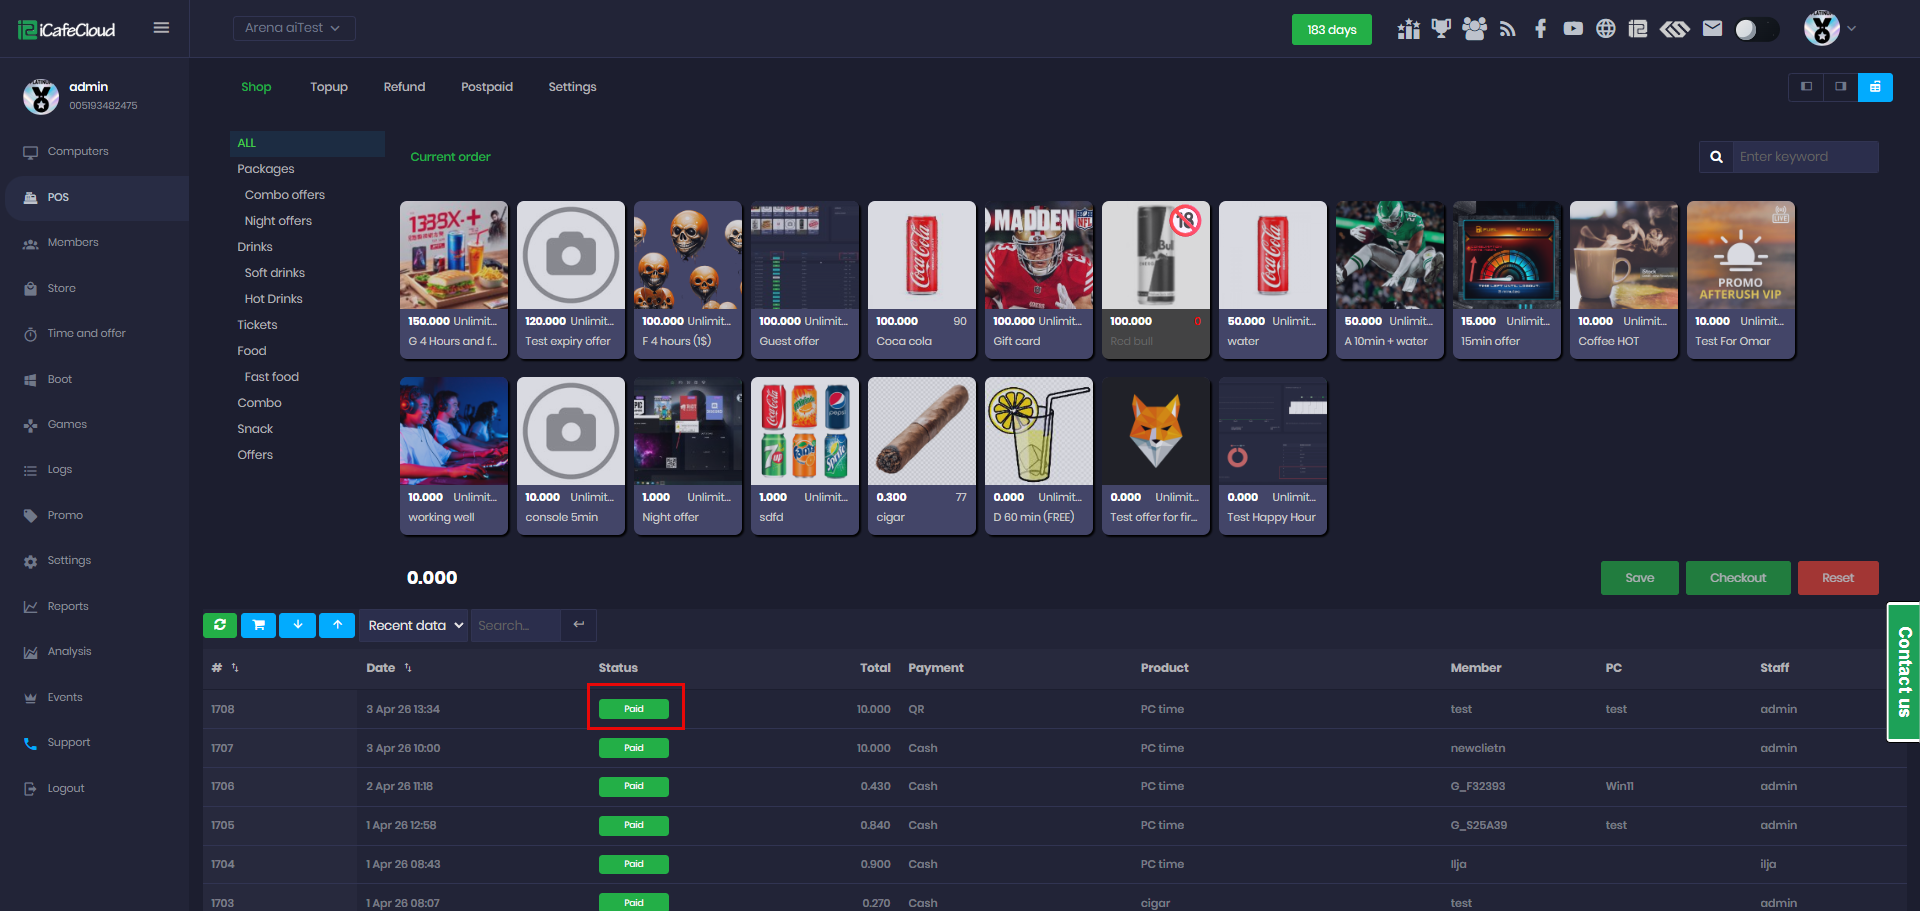Expand the profile avatar menu chevron

coord(1852,29)
